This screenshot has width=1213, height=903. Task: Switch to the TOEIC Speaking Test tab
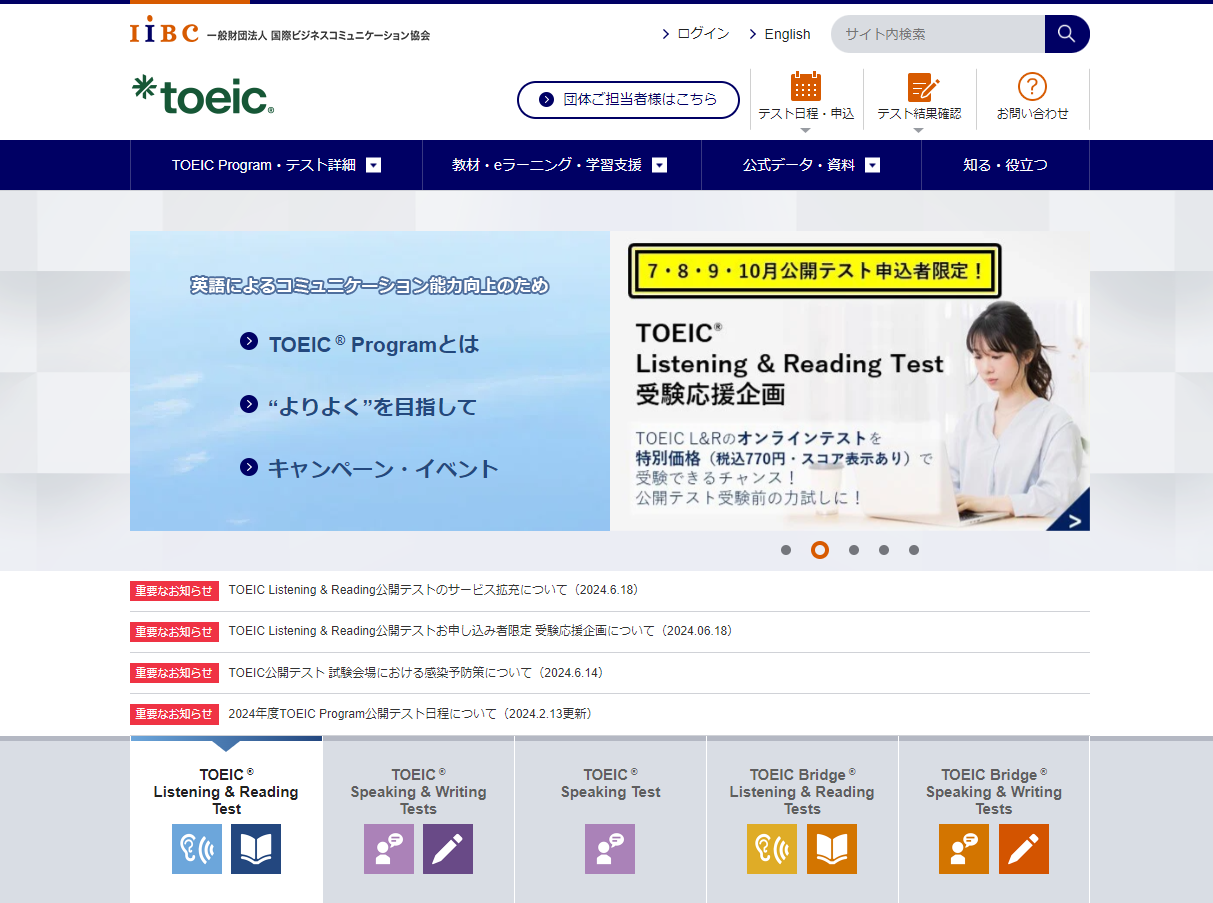pyautogui.click(x=610, y=790)
